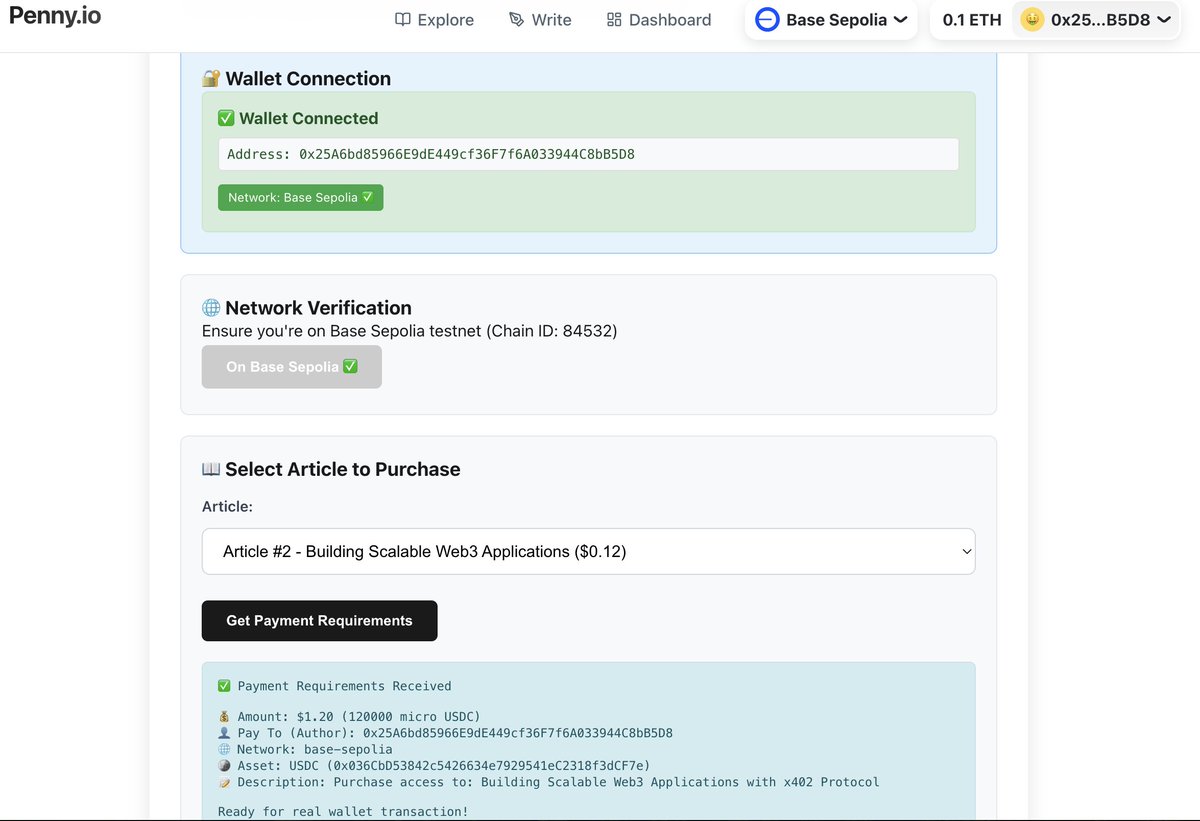Click the Base Sepolia network logo icon
This screenshot has height=821, width=1200.
point(766,19)
